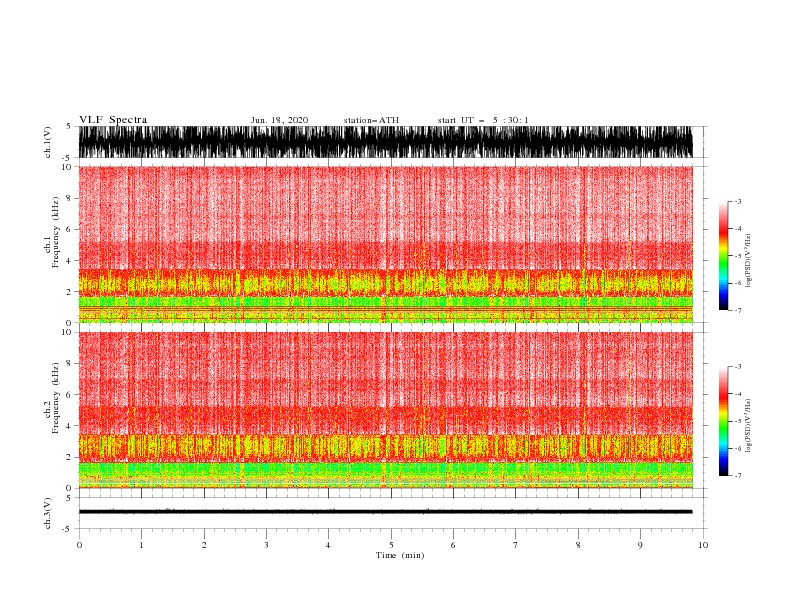Click the -7 tick on the ch.2 colorbar
Image resolution: width=792 pixels, height=612 pixels.
pyautogui.click(x=737, y=476)
